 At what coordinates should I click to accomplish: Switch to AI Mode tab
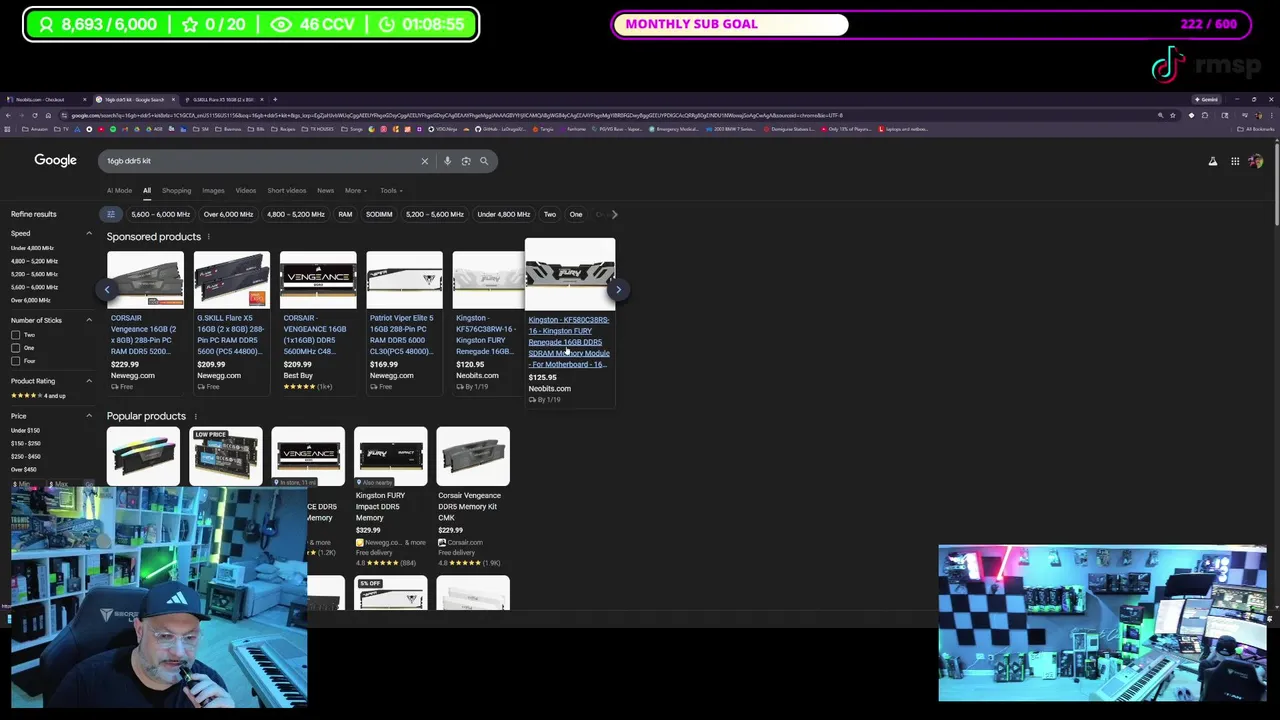[x=119, y=190]
